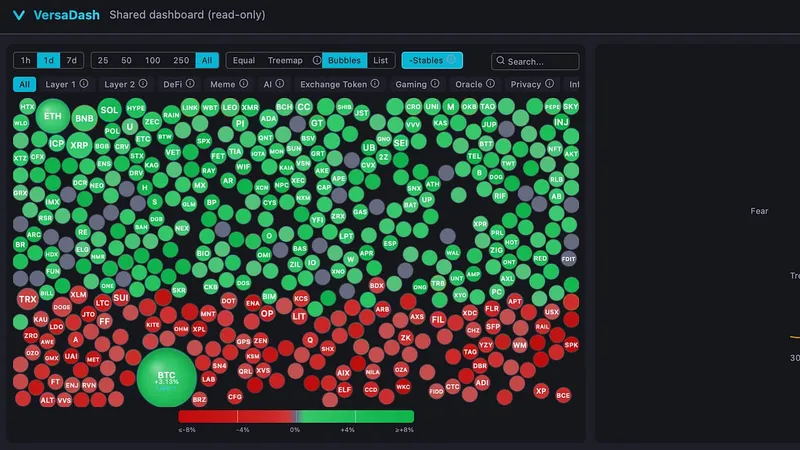Select the Meme category tab
800x450 pixels.
tap(229, 84)
